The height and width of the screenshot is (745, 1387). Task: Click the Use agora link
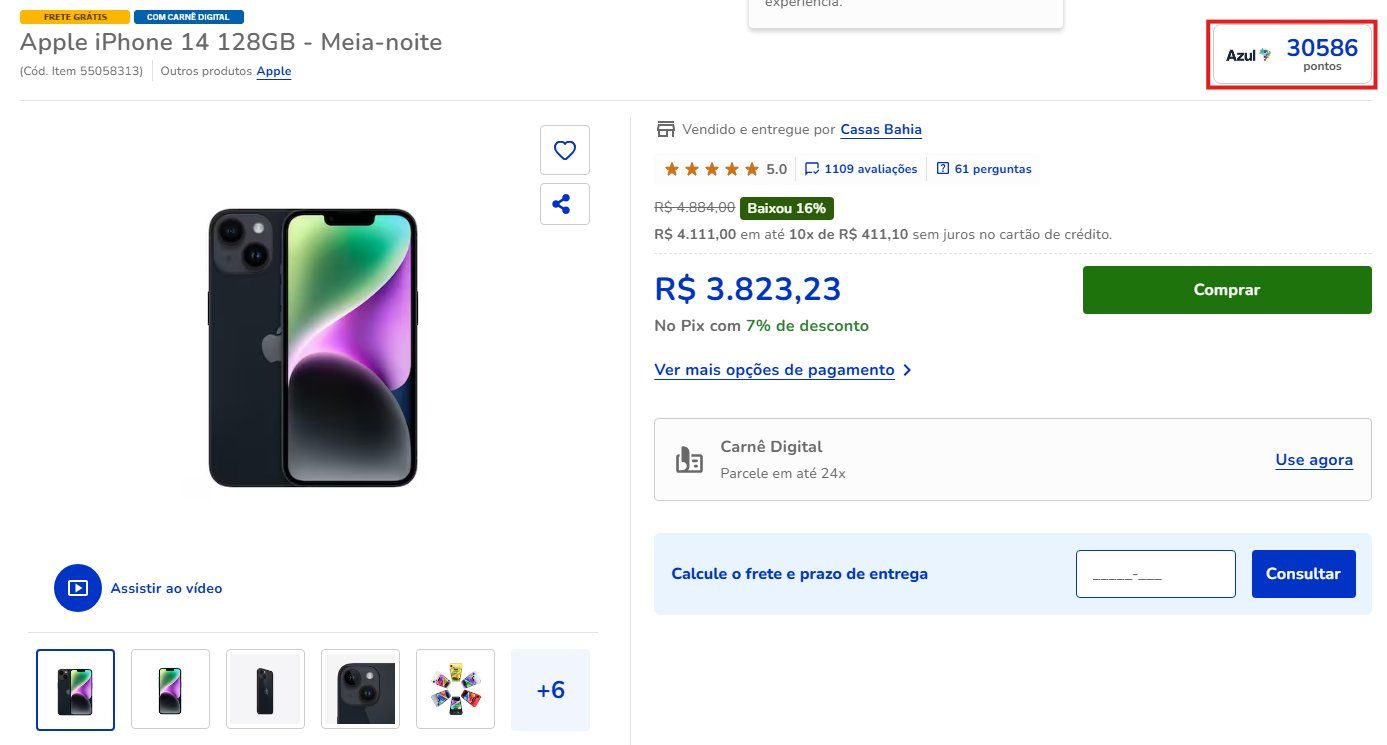click(1314, 460)
